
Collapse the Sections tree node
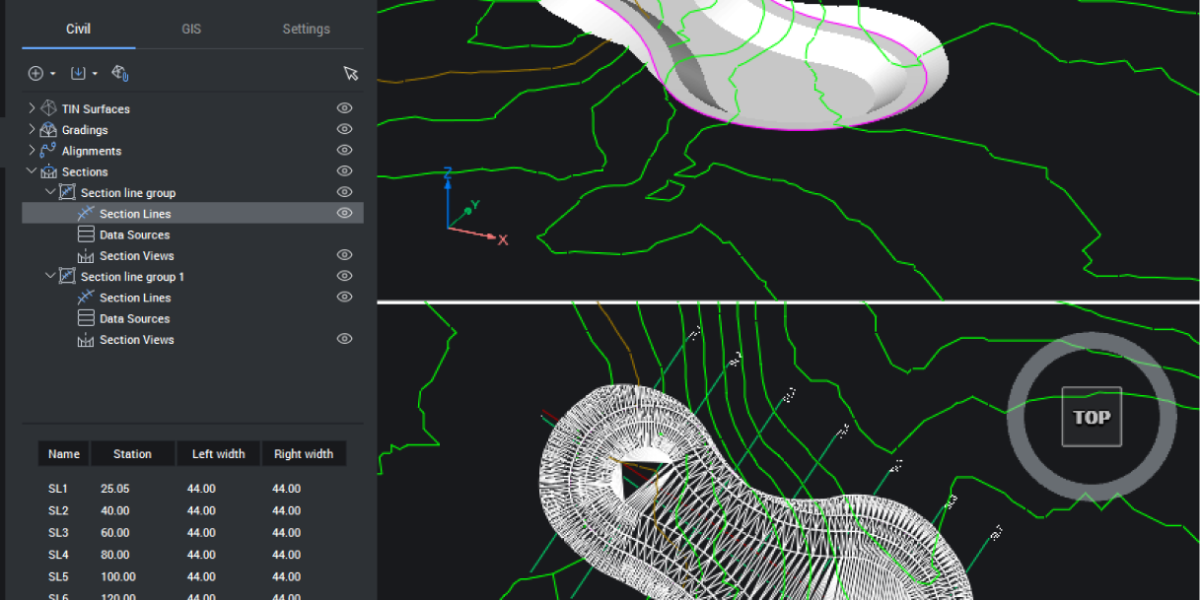[x=32, y=172]
